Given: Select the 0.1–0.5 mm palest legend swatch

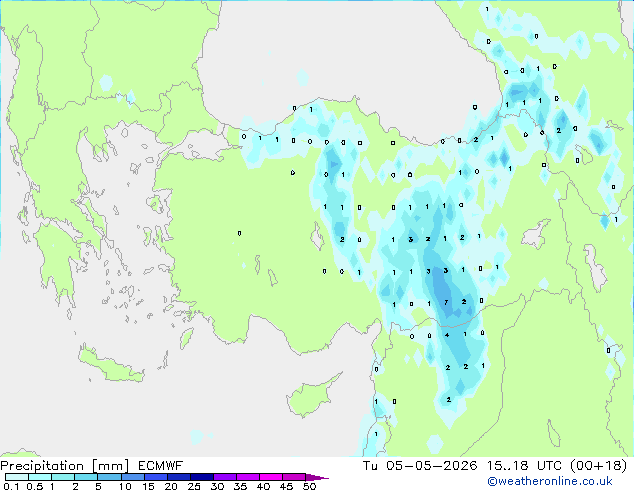Looking at the screenshot, I should 17,477.
